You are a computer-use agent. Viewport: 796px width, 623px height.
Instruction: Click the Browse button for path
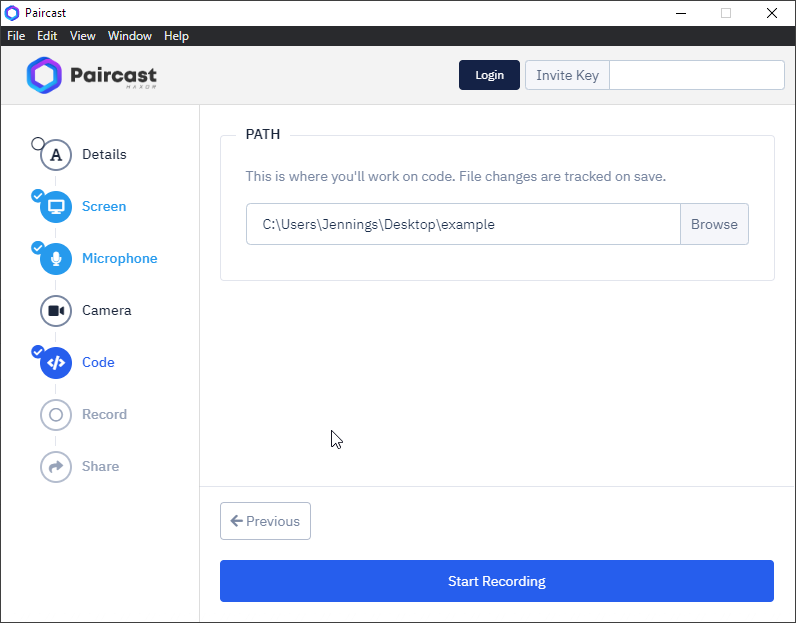pos(714,225)
